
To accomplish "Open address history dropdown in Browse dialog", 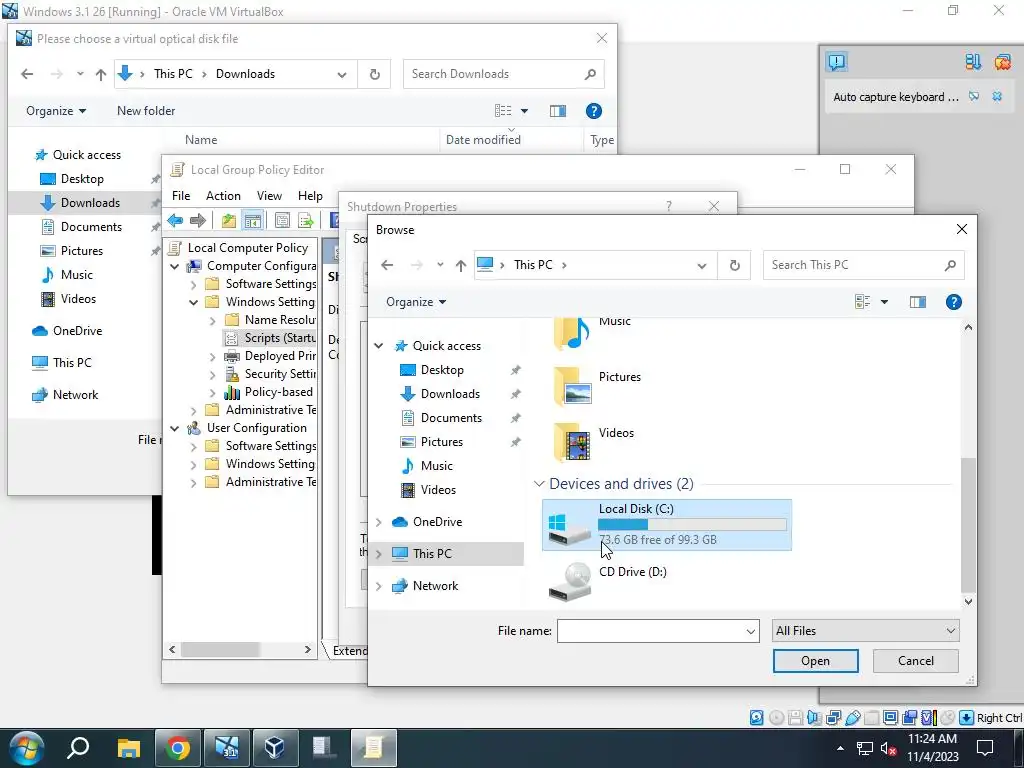I will (x=701, y=265).
